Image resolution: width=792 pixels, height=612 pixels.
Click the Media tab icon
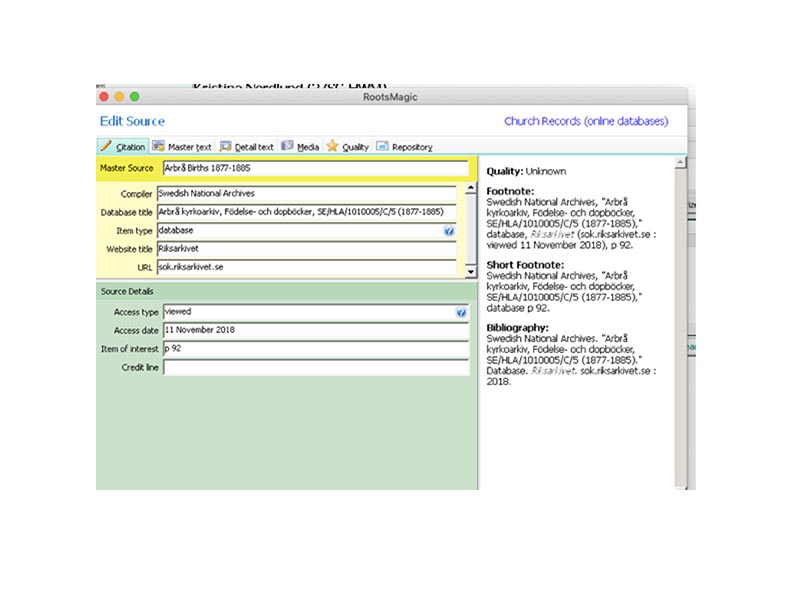(287, 145)
